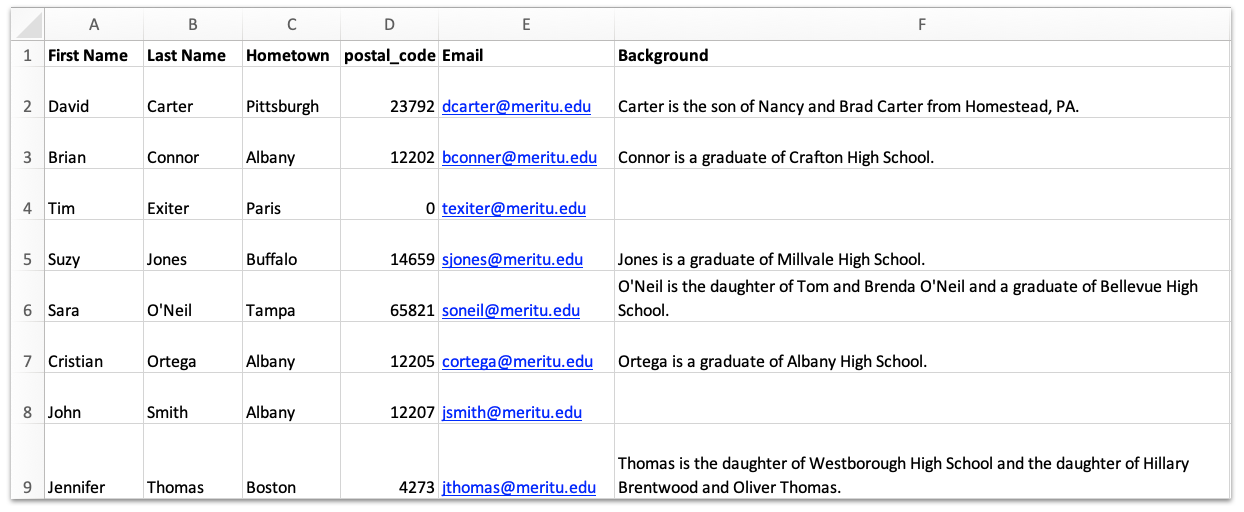Select the cell containing David
Image resolution: width=1244 pixels, height=512 pixels.
(94, 93)
